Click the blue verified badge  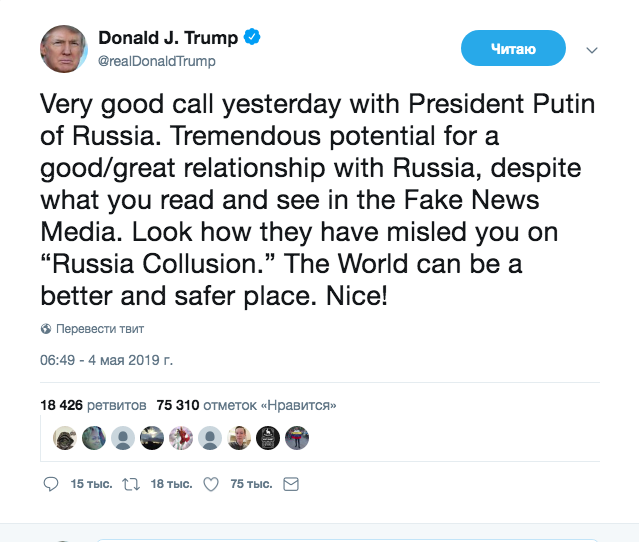255,38
